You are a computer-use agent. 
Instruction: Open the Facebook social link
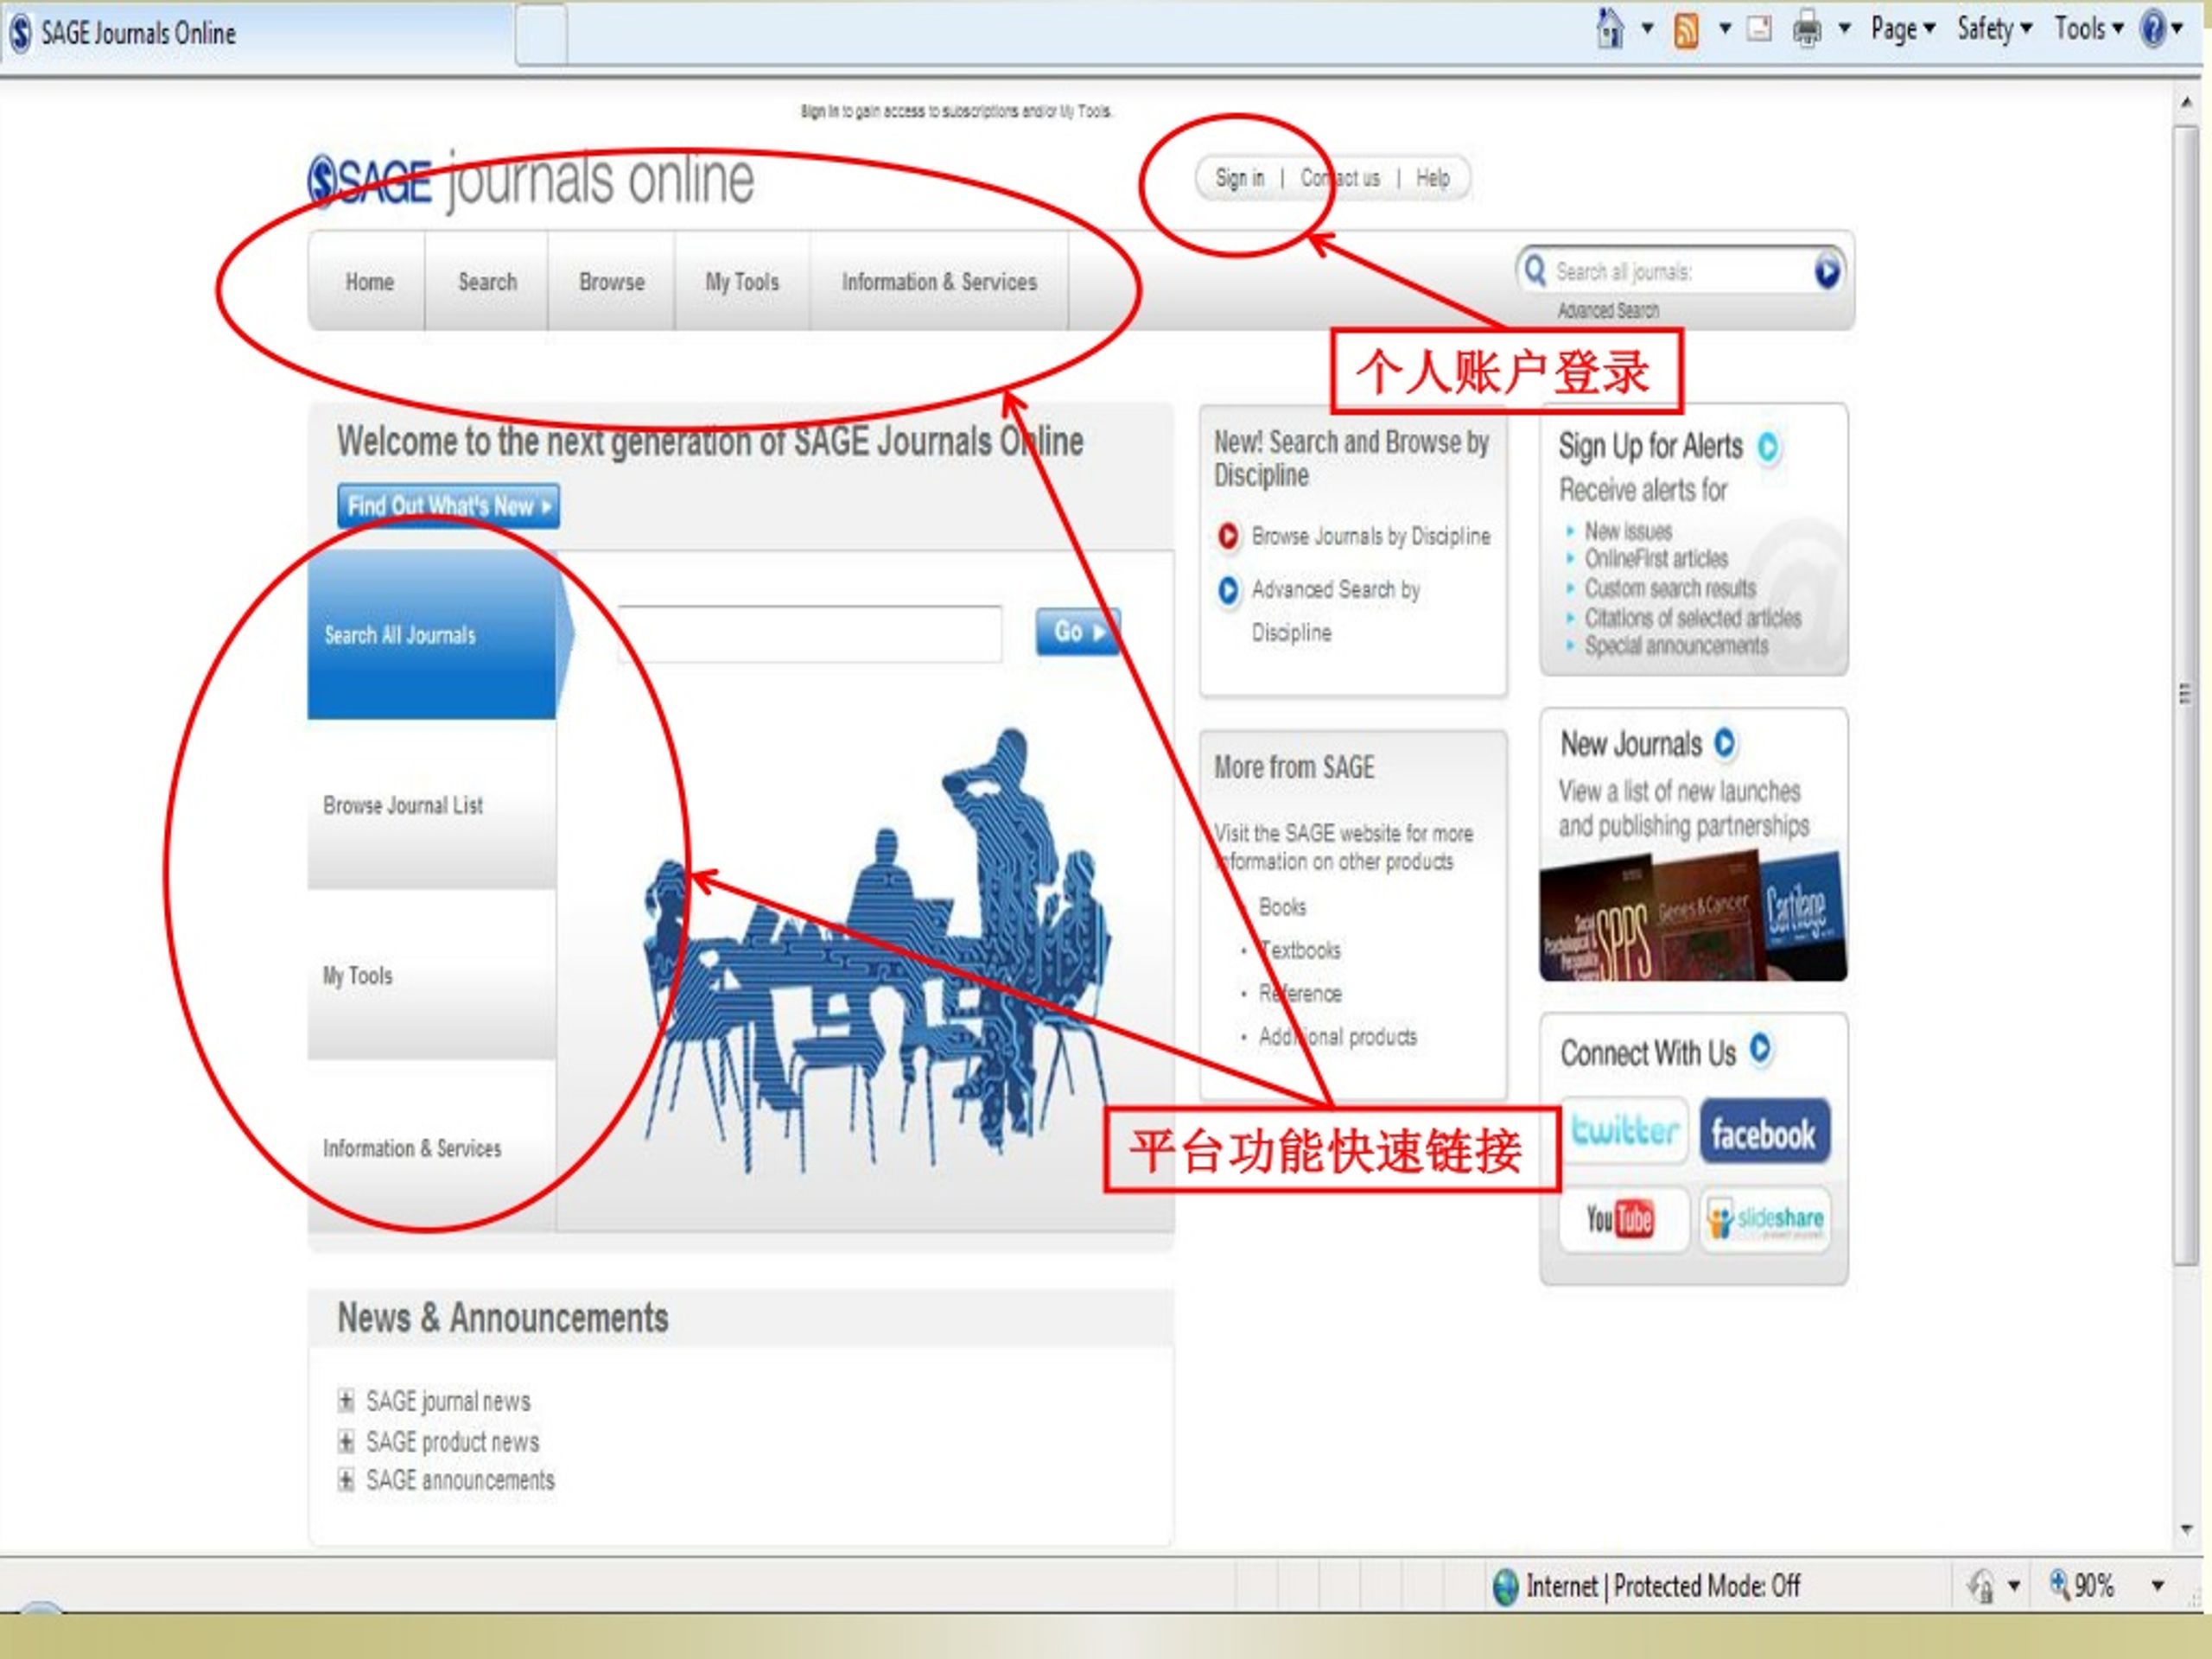(x=1764, y=1132)
